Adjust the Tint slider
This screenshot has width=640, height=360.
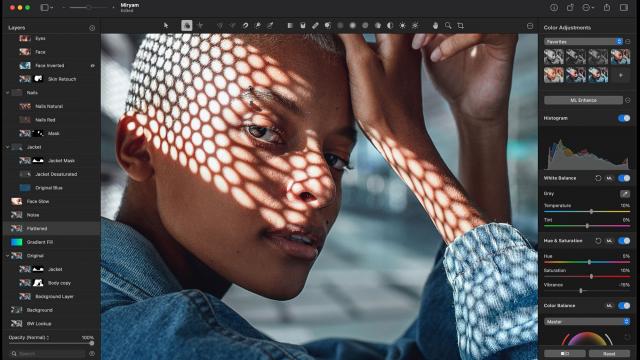(587, 226)
